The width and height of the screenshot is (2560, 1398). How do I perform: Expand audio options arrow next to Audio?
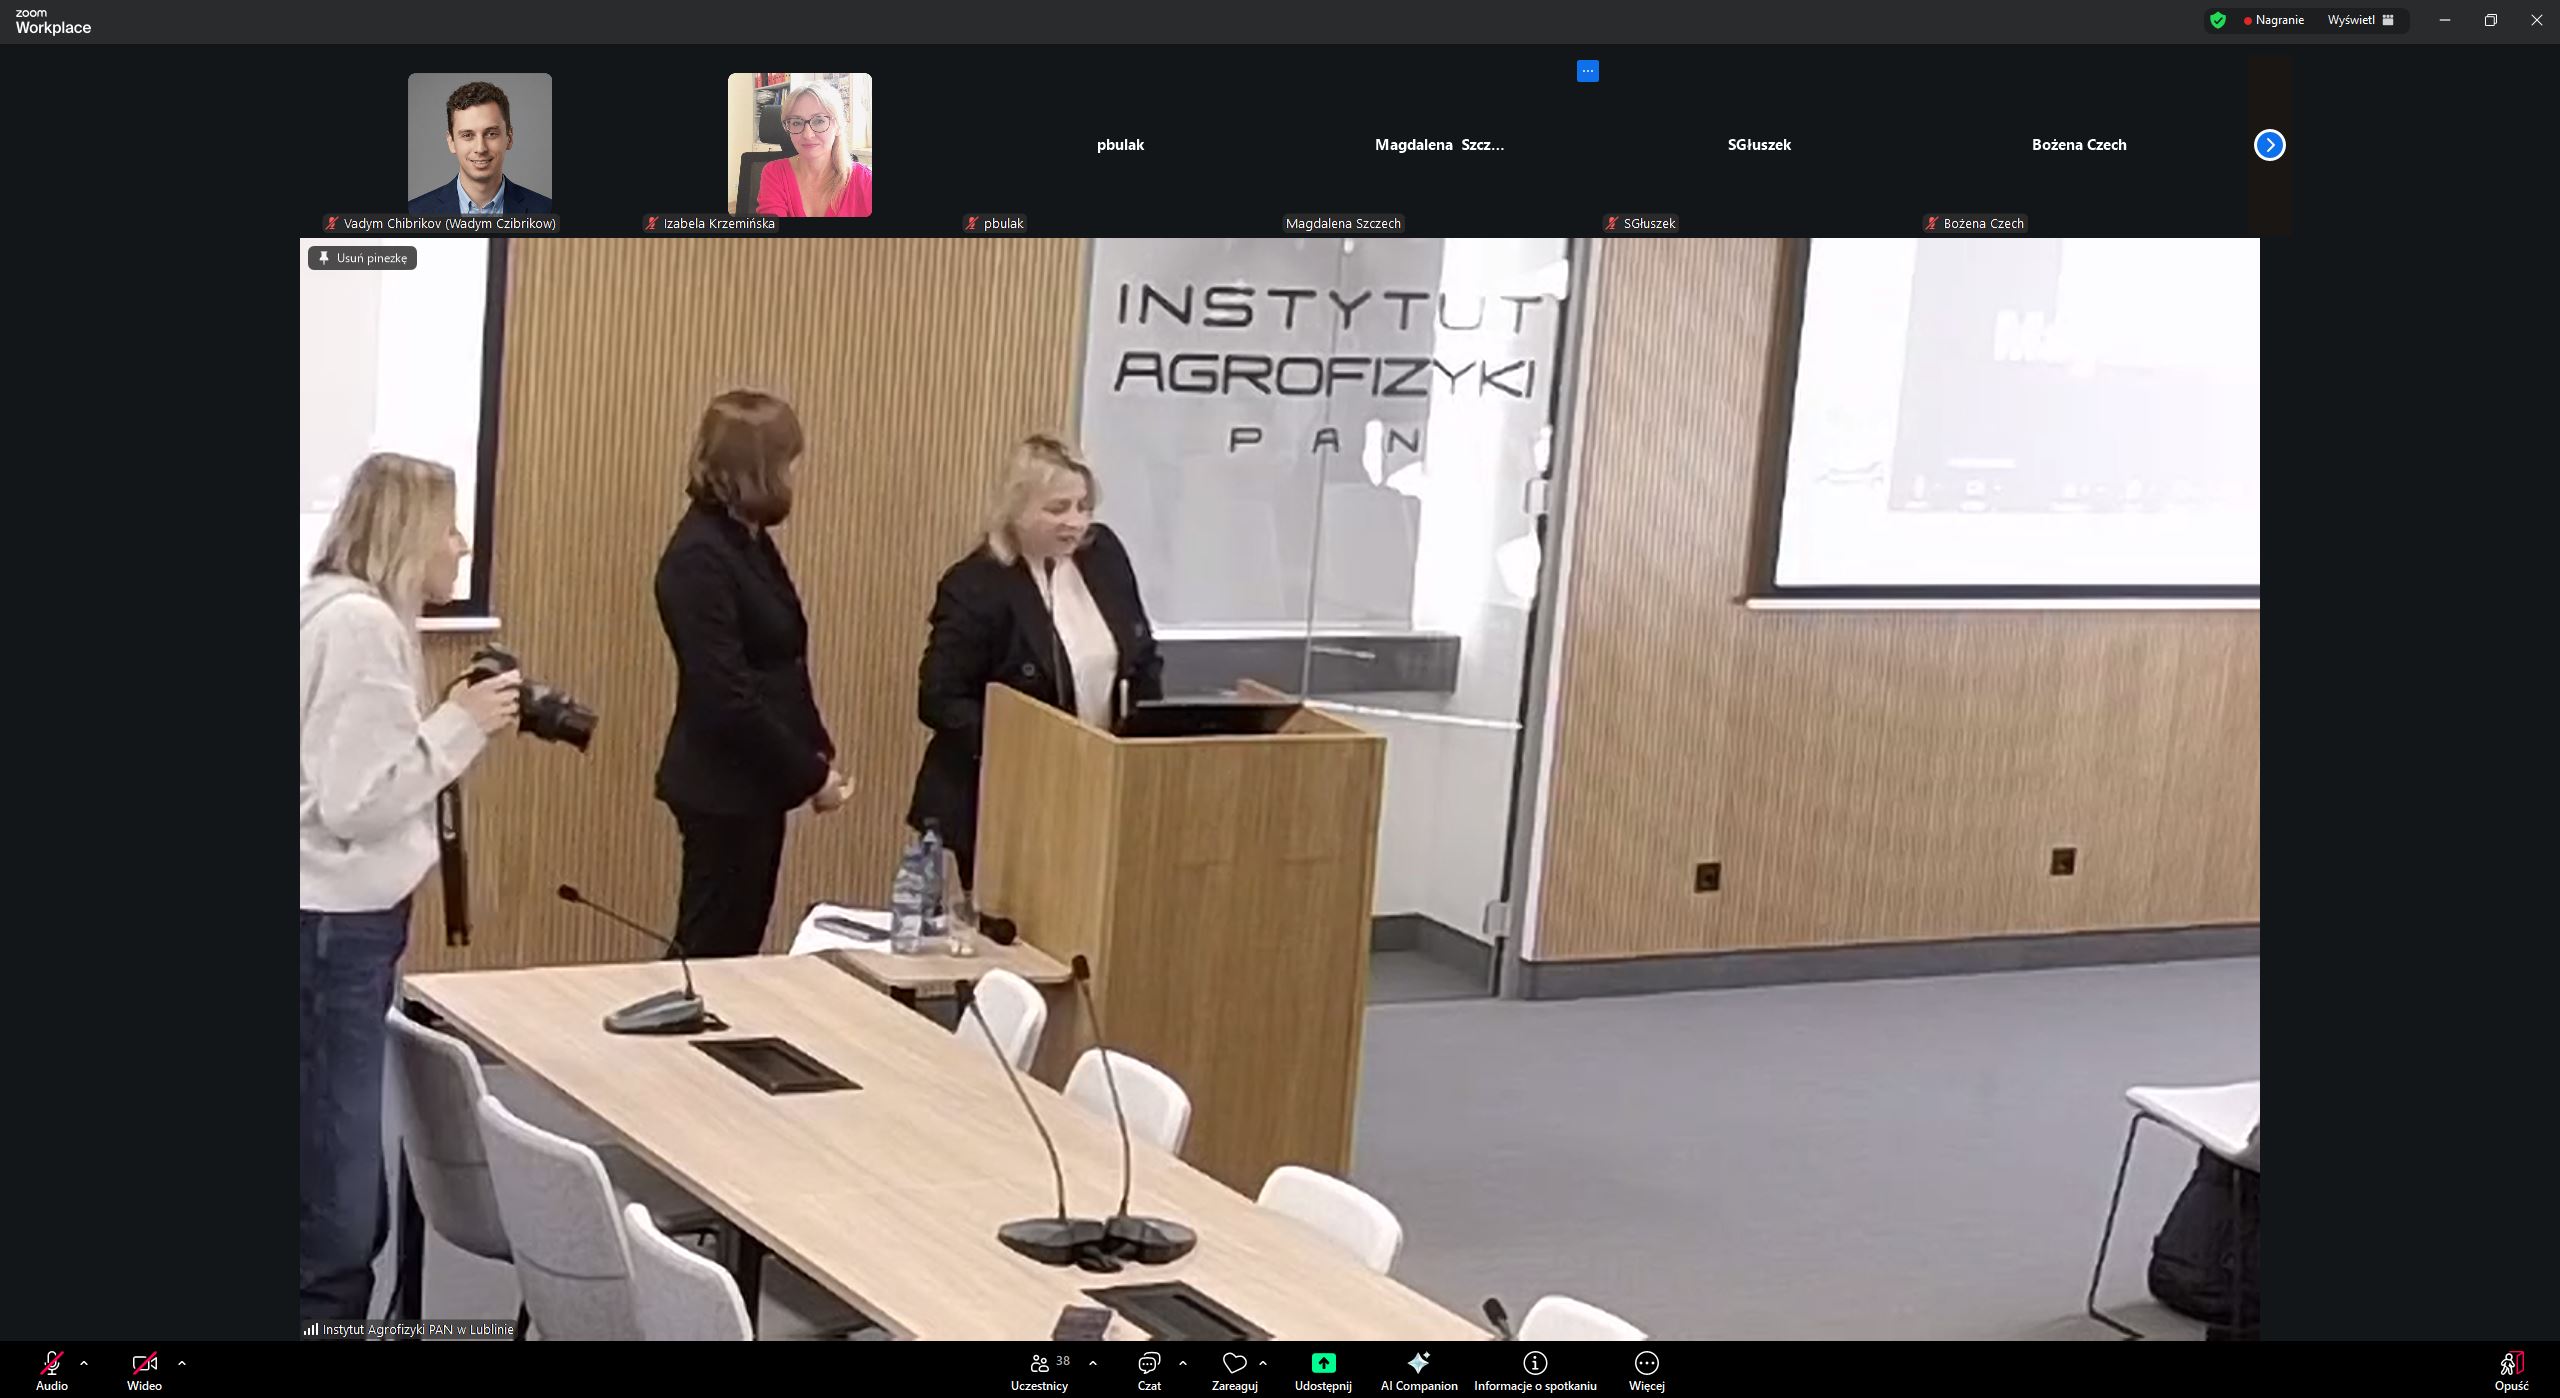coord(84,1363)
